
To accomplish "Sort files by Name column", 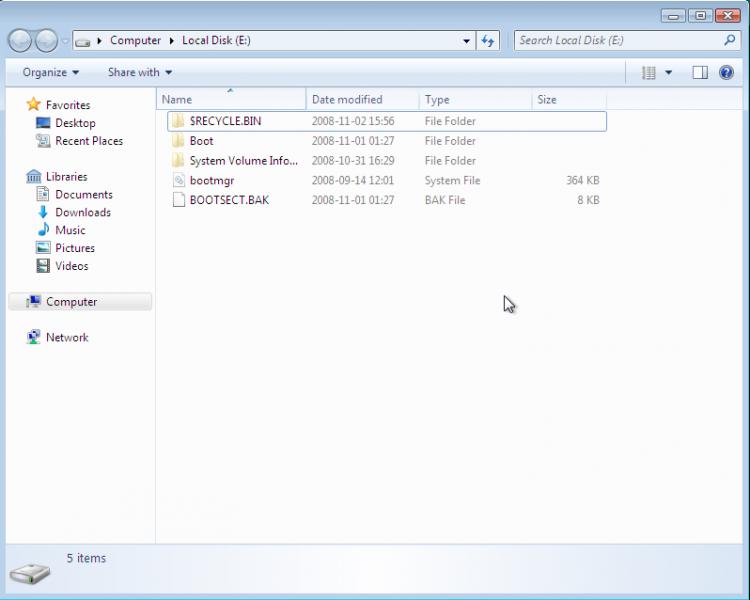I will click(x=231, y=100).
